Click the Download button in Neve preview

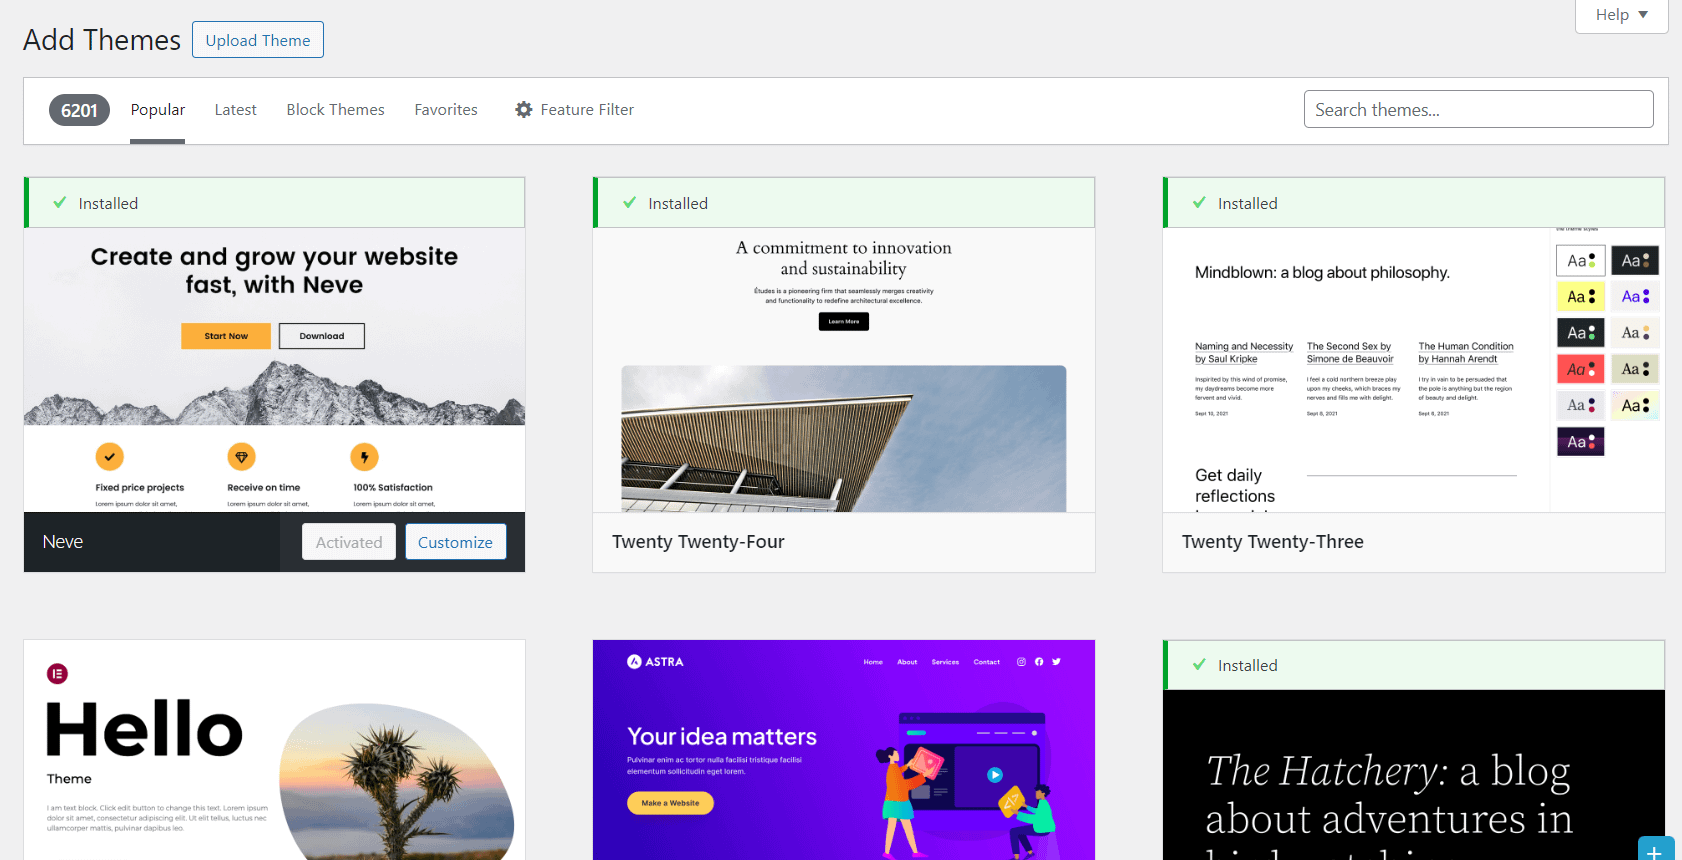pos(322,336)
